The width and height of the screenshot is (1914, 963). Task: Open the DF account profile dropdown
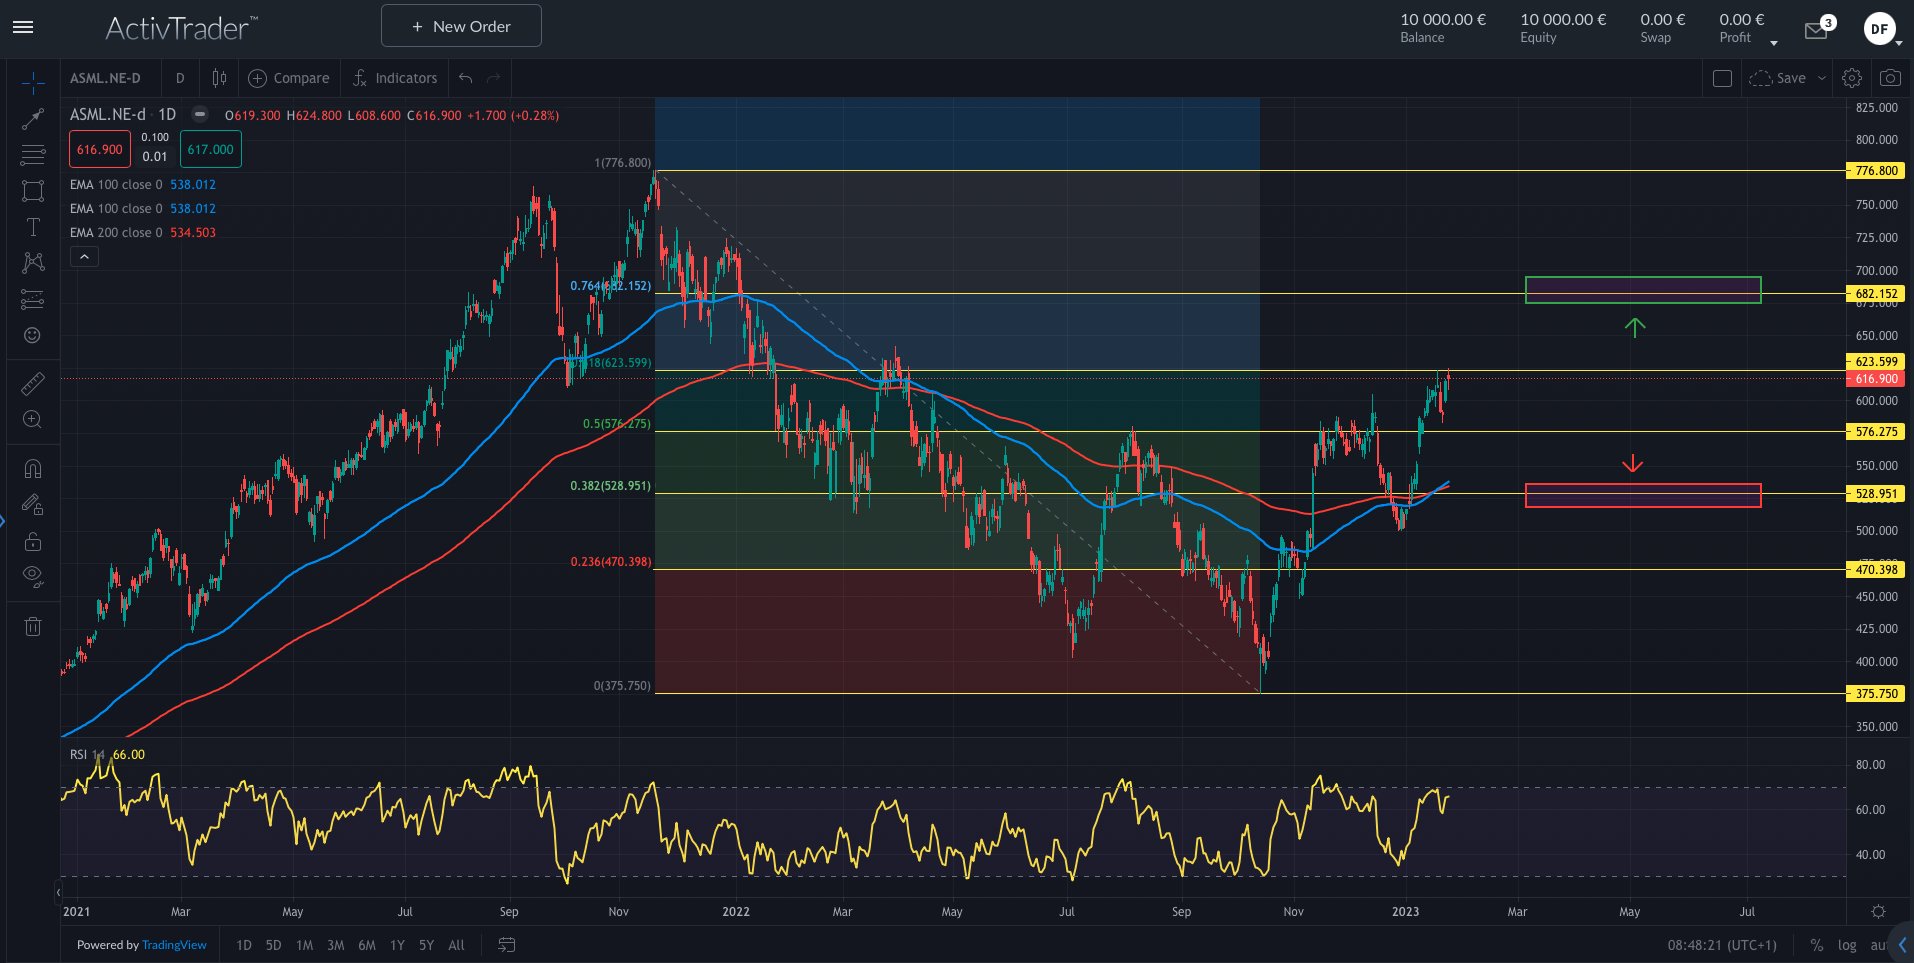pos(1881,29)
